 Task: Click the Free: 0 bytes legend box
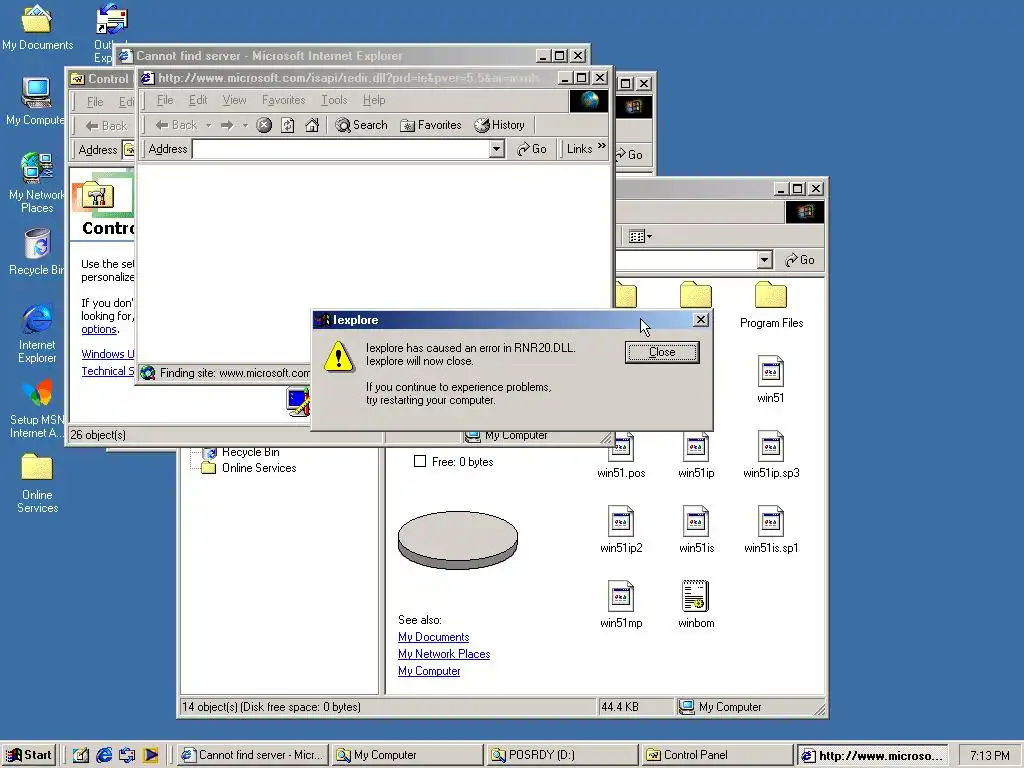tap(420, 461)
